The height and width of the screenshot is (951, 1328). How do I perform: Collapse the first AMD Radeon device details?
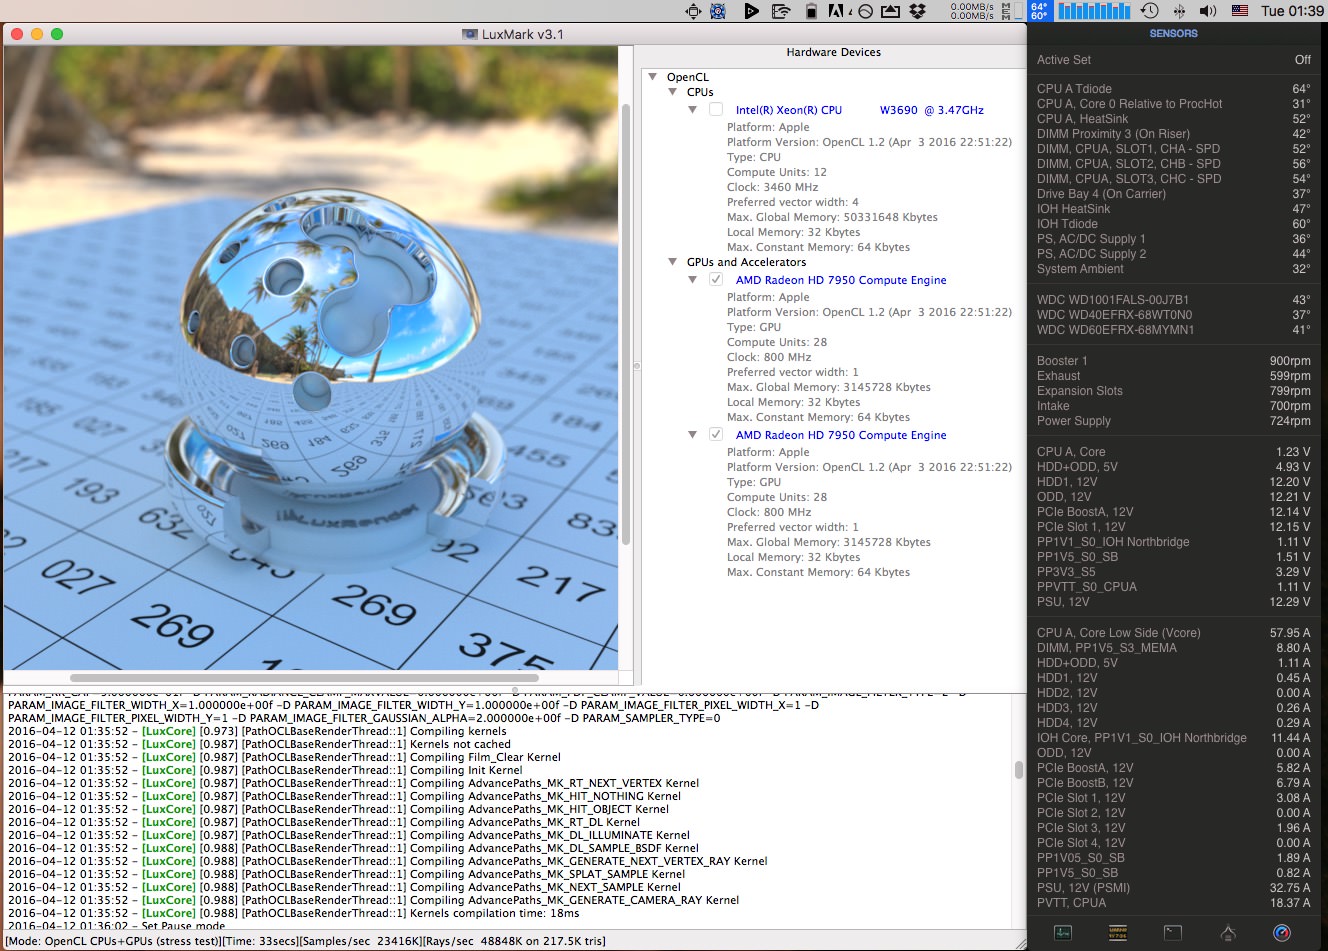(x=693, y=280)
